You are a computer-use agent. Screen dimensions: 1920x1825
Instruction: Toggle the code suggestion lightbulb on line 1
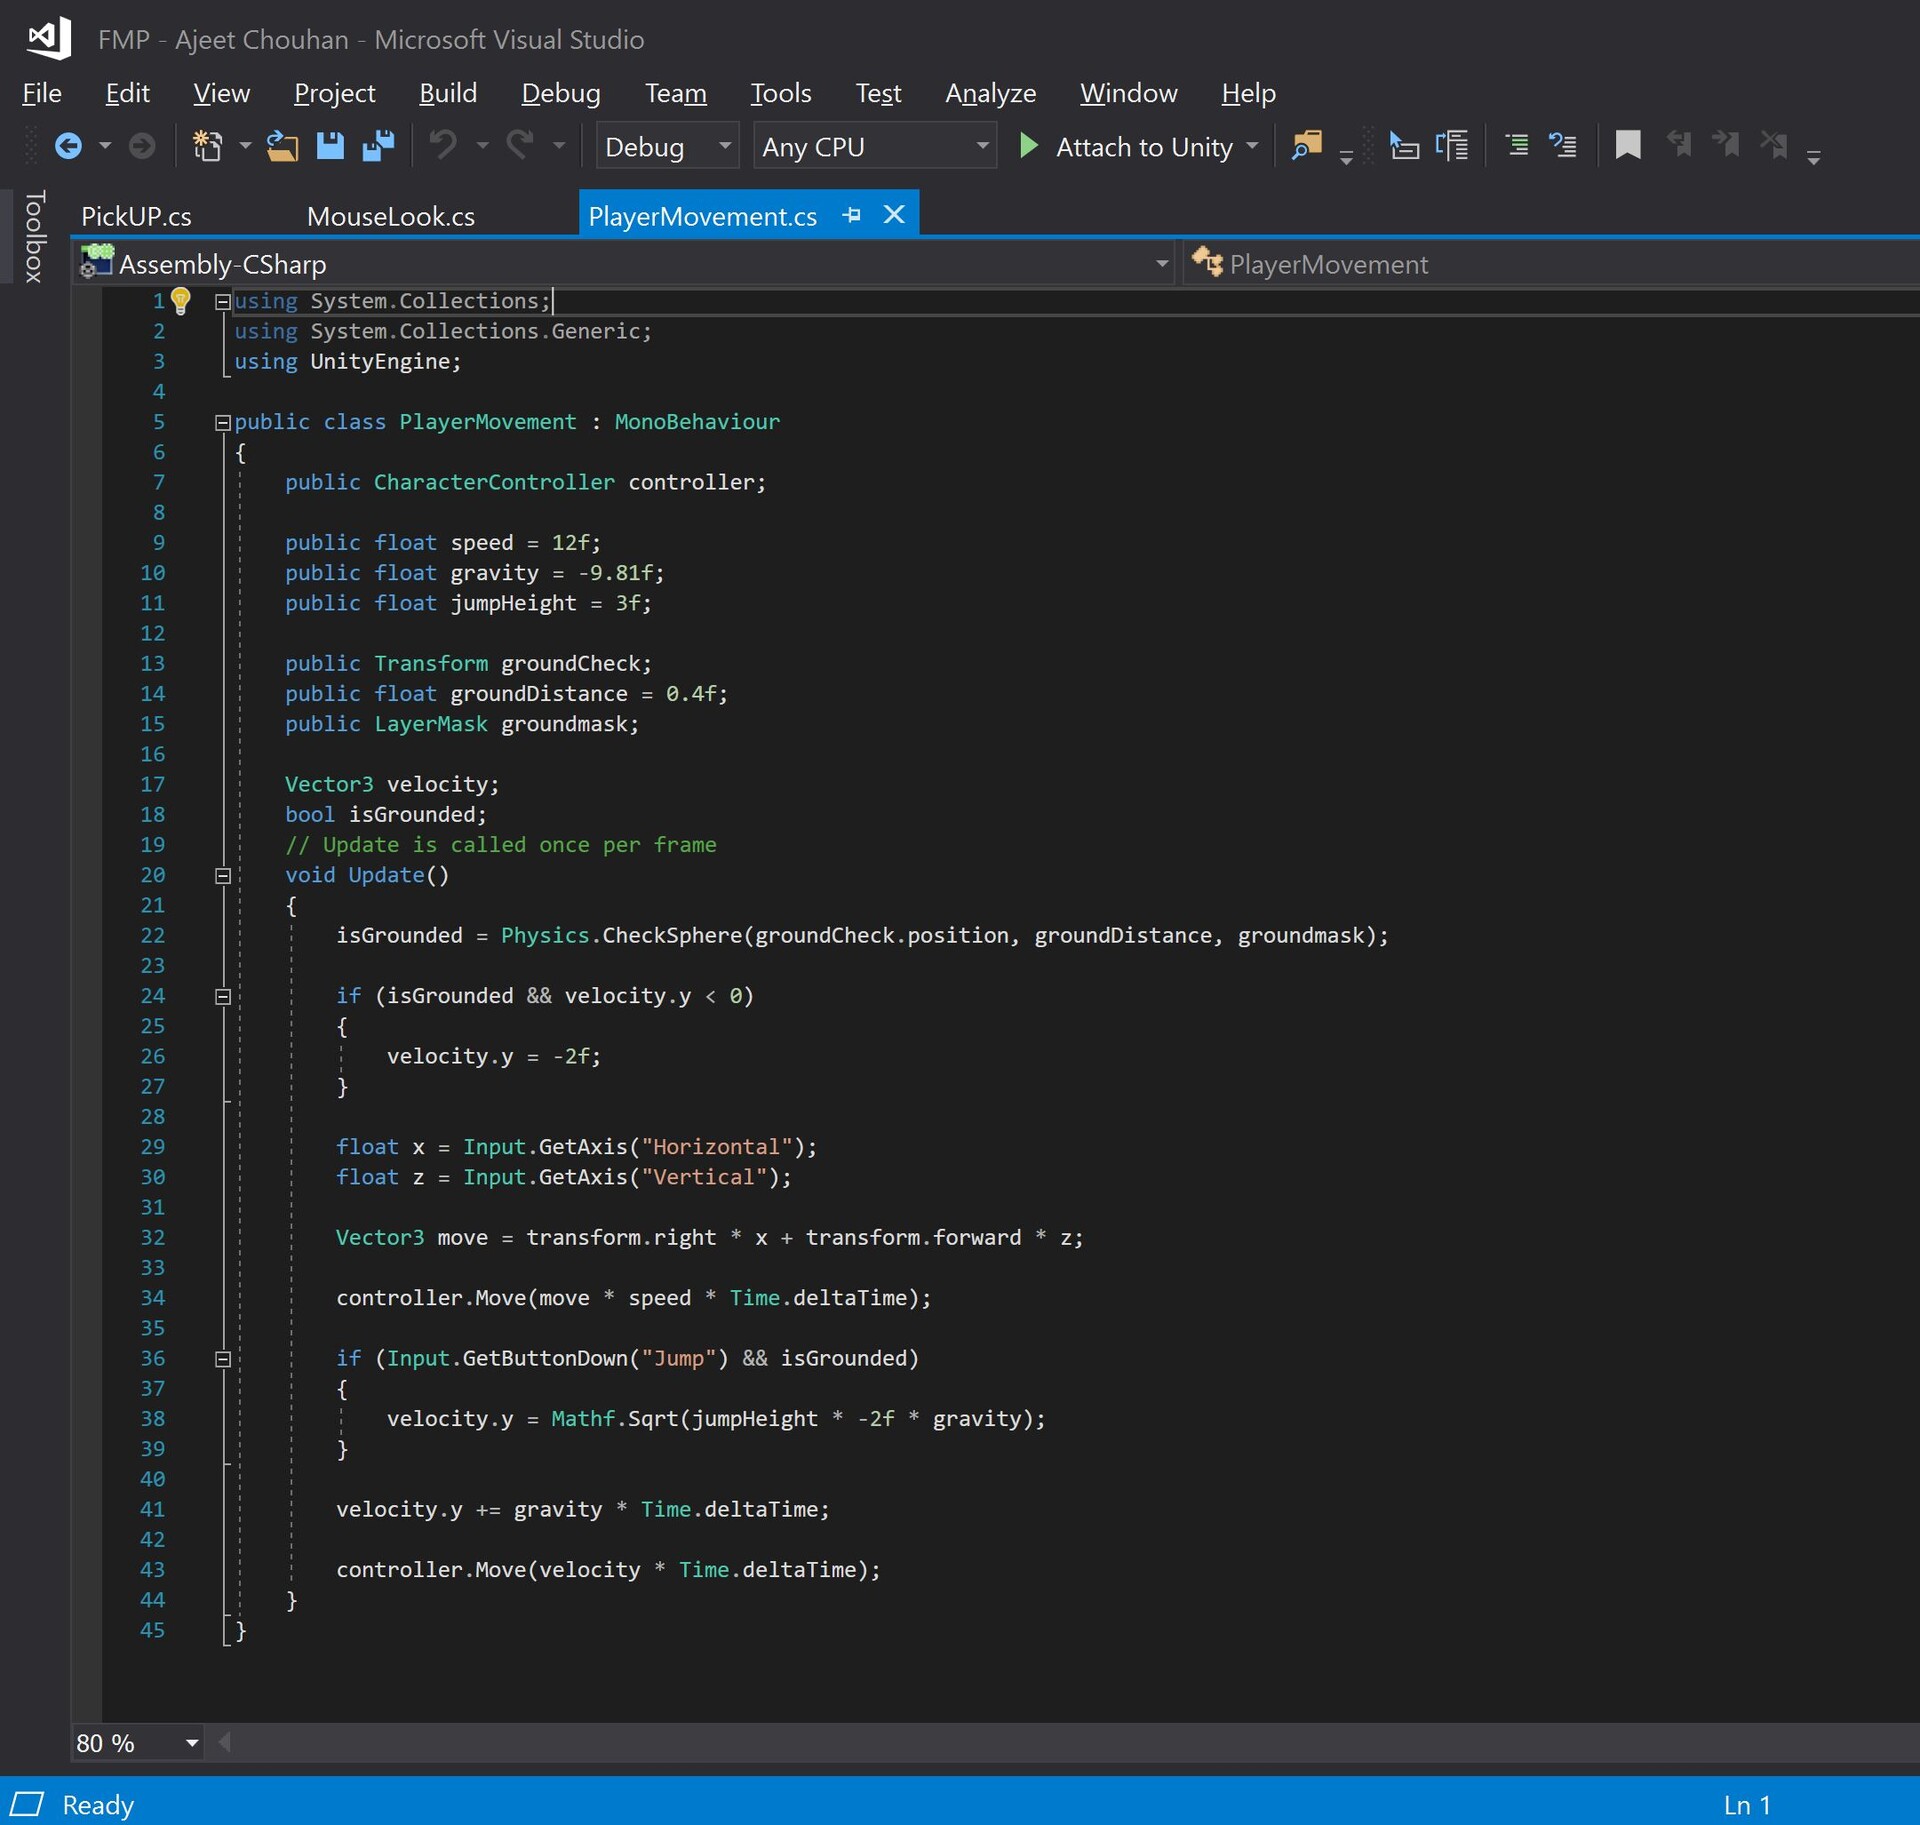[181, 300]
